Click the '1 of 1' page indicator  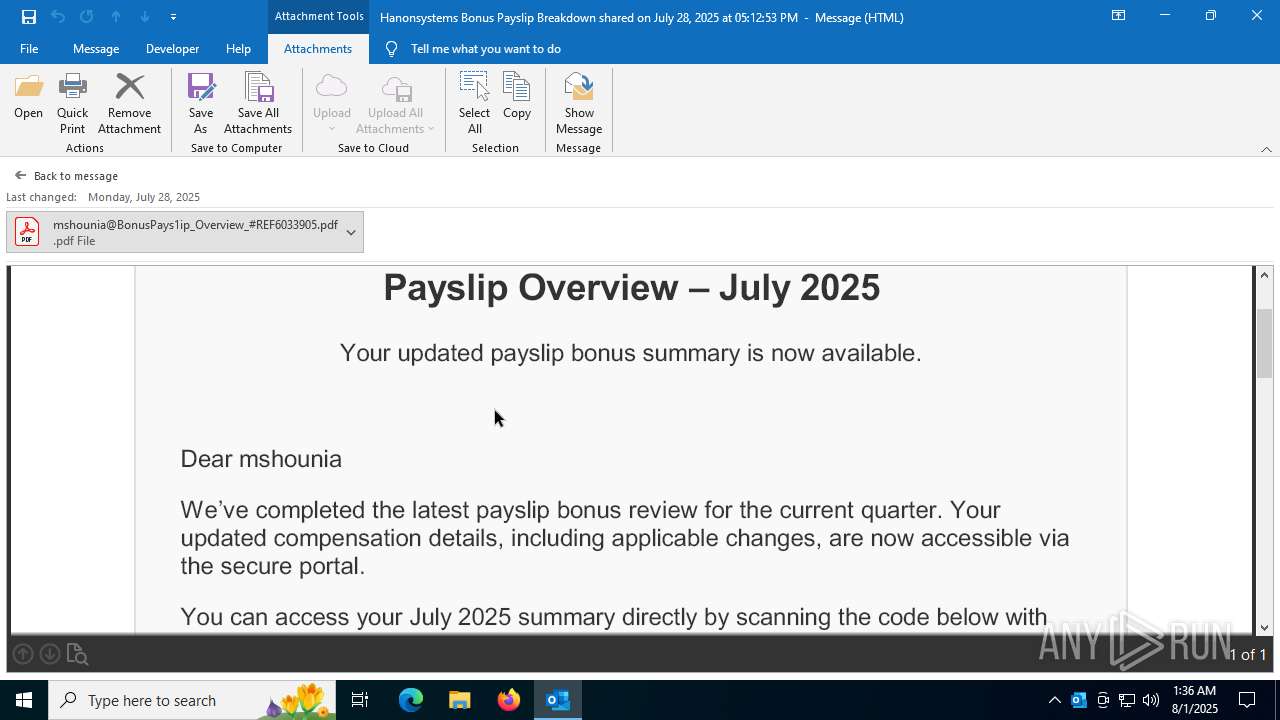click(x=1248, y=655)
